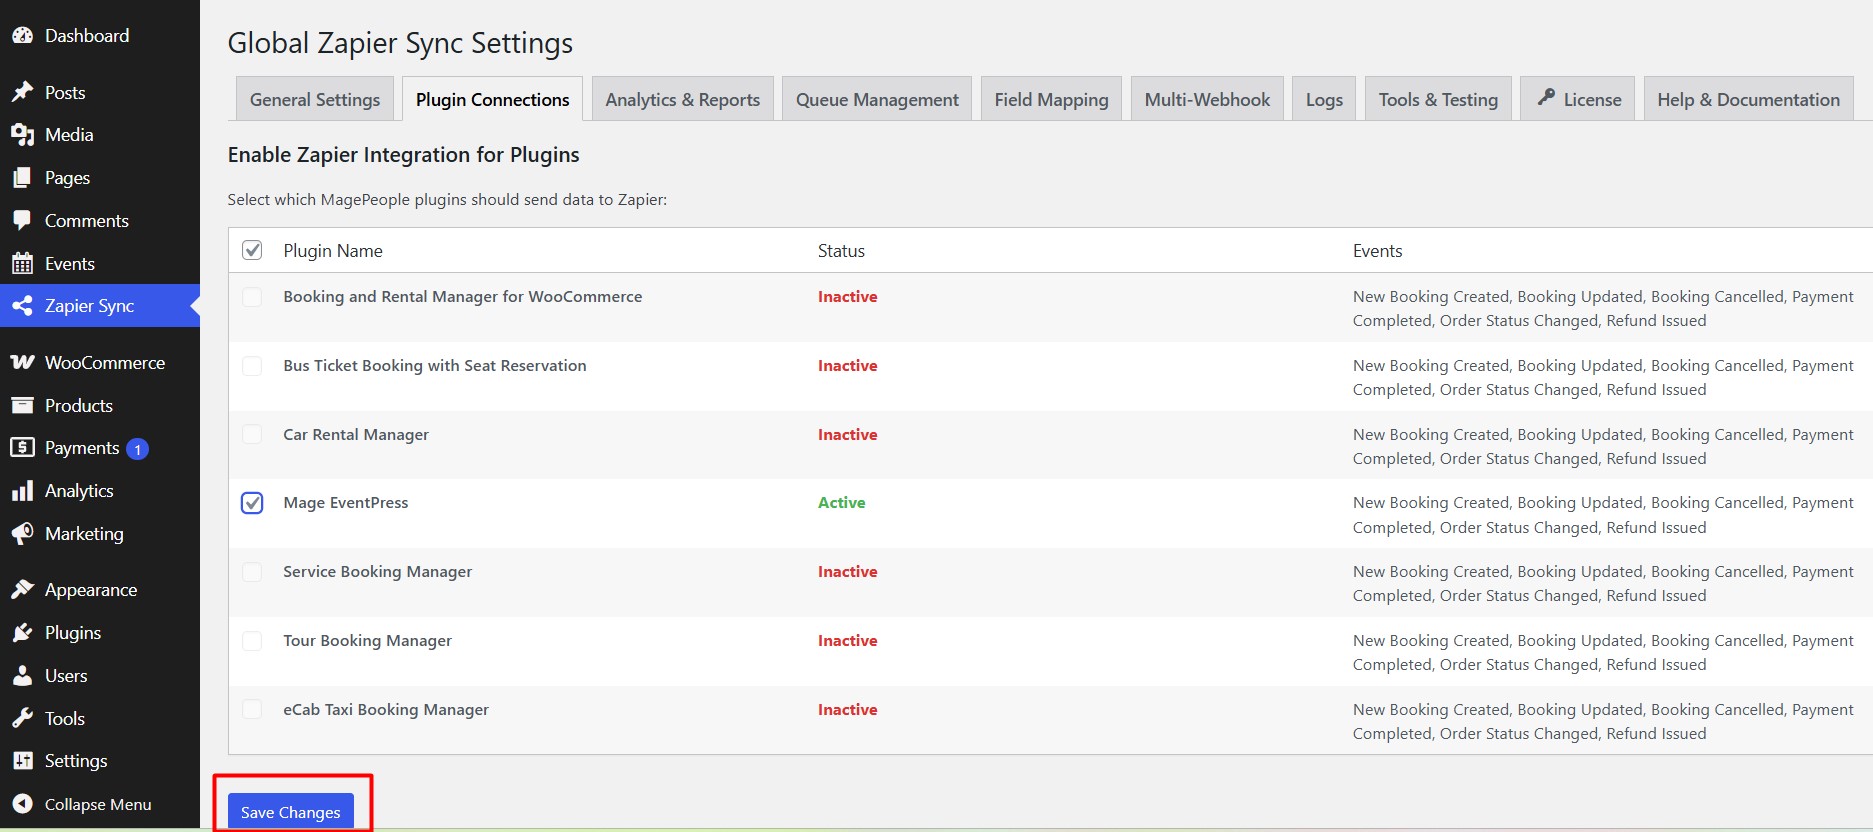Click the Events calendar icon
This screenshot has height=832, width=1873.
(x=22, y=264)
